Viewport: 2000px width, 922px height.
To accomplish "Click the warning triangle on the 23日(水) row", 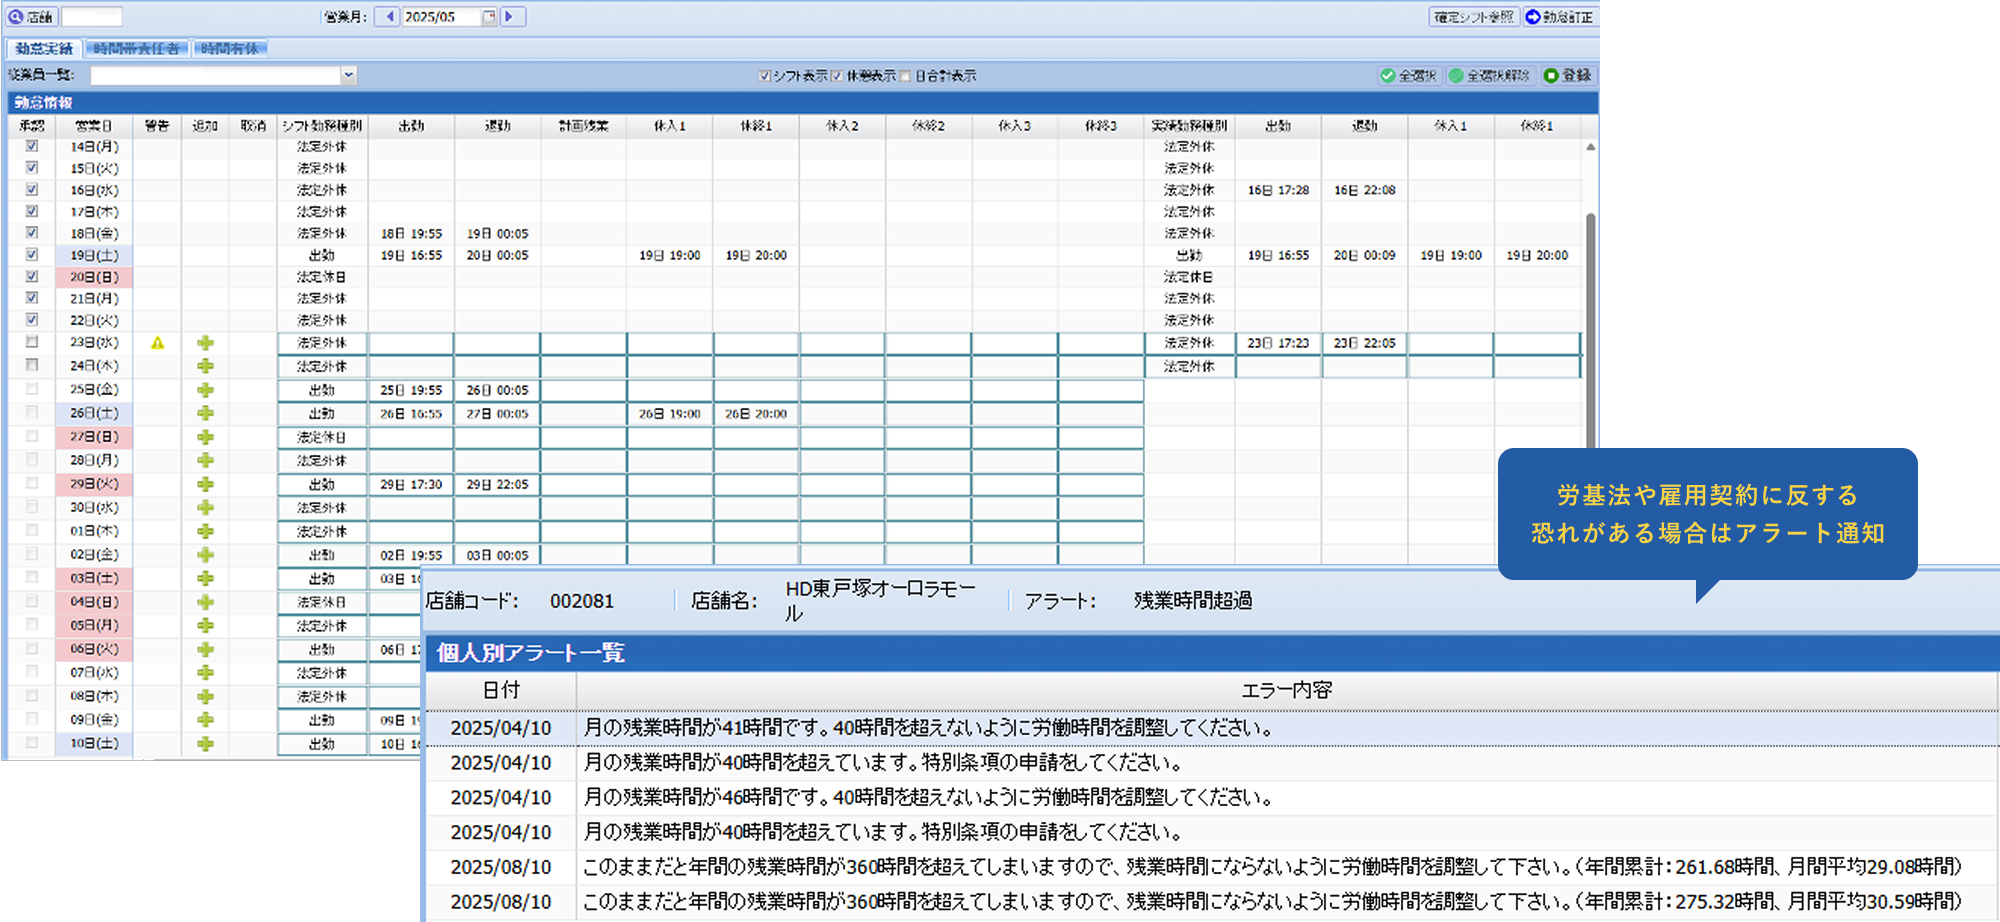I will 157,343.
